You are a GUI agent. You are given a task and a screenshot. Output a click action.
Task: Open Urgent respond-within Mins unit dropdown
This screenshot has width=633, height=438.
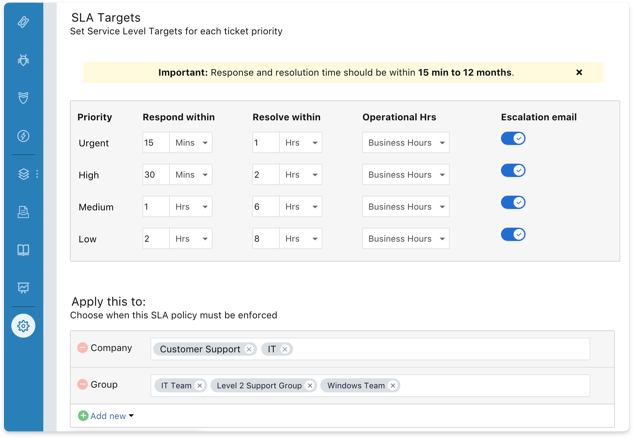tap(191, 143)
